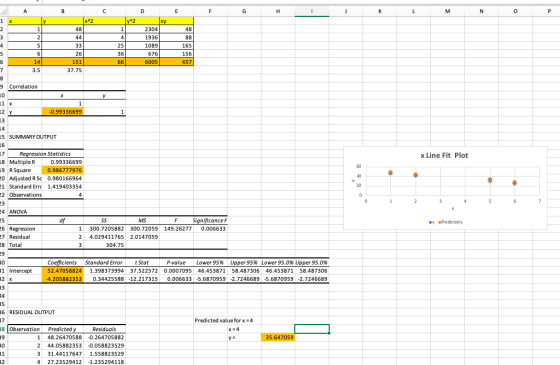Viewport: 560px width, 365px height.
Task: Select highlighted correlation cell -0.99336699
Action: pyautogui.click(x=63, y=112)
